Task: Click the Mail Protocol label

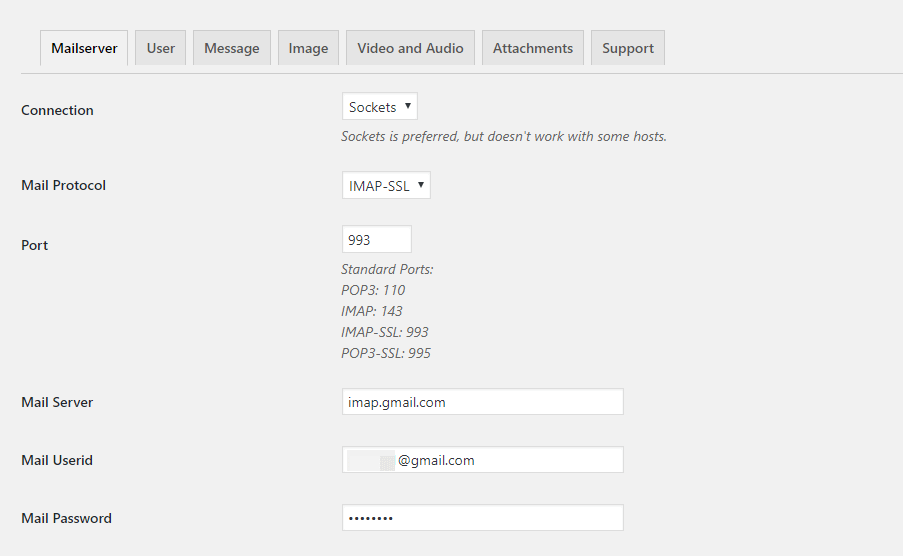Action: pos(63,185)
